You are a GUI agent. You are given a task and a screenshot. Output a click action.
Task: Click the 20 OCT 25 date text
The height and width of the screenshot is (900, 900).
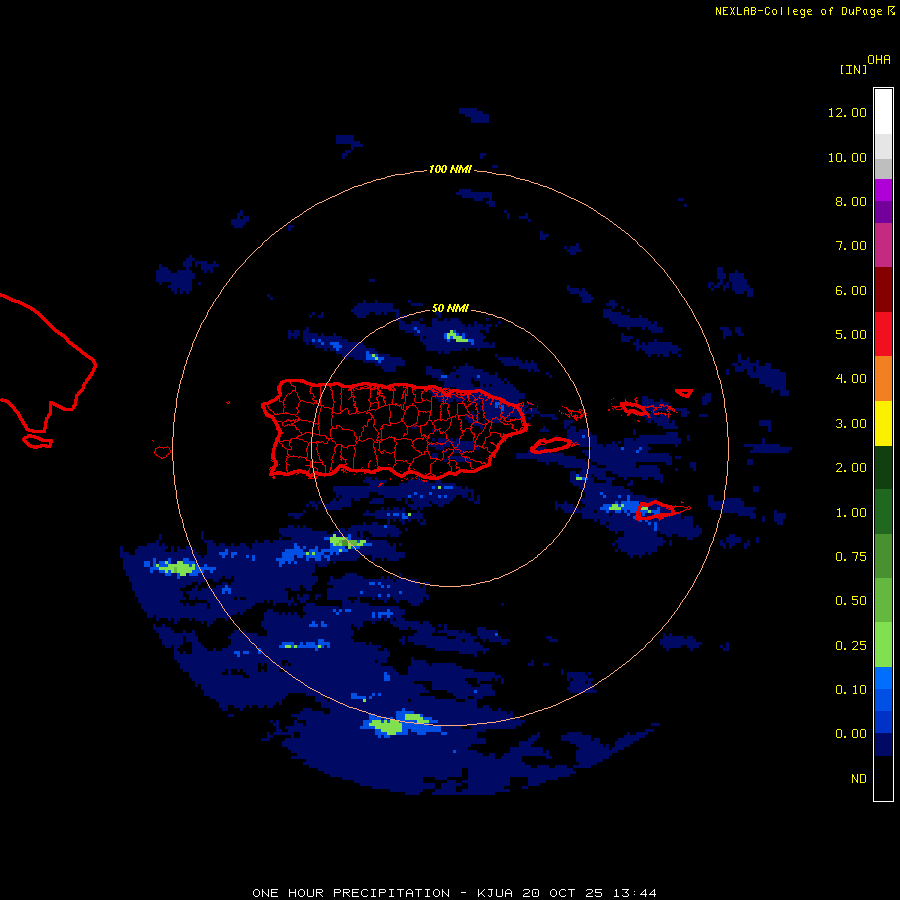coord(562,893)
